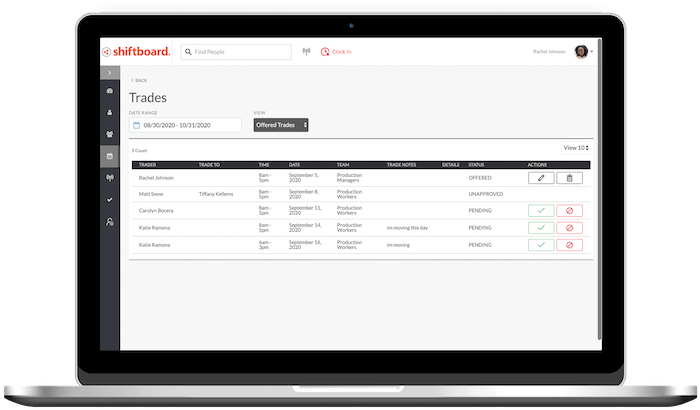Open the date range picker field
Viewport: 700px width, 410px height.
186,125
